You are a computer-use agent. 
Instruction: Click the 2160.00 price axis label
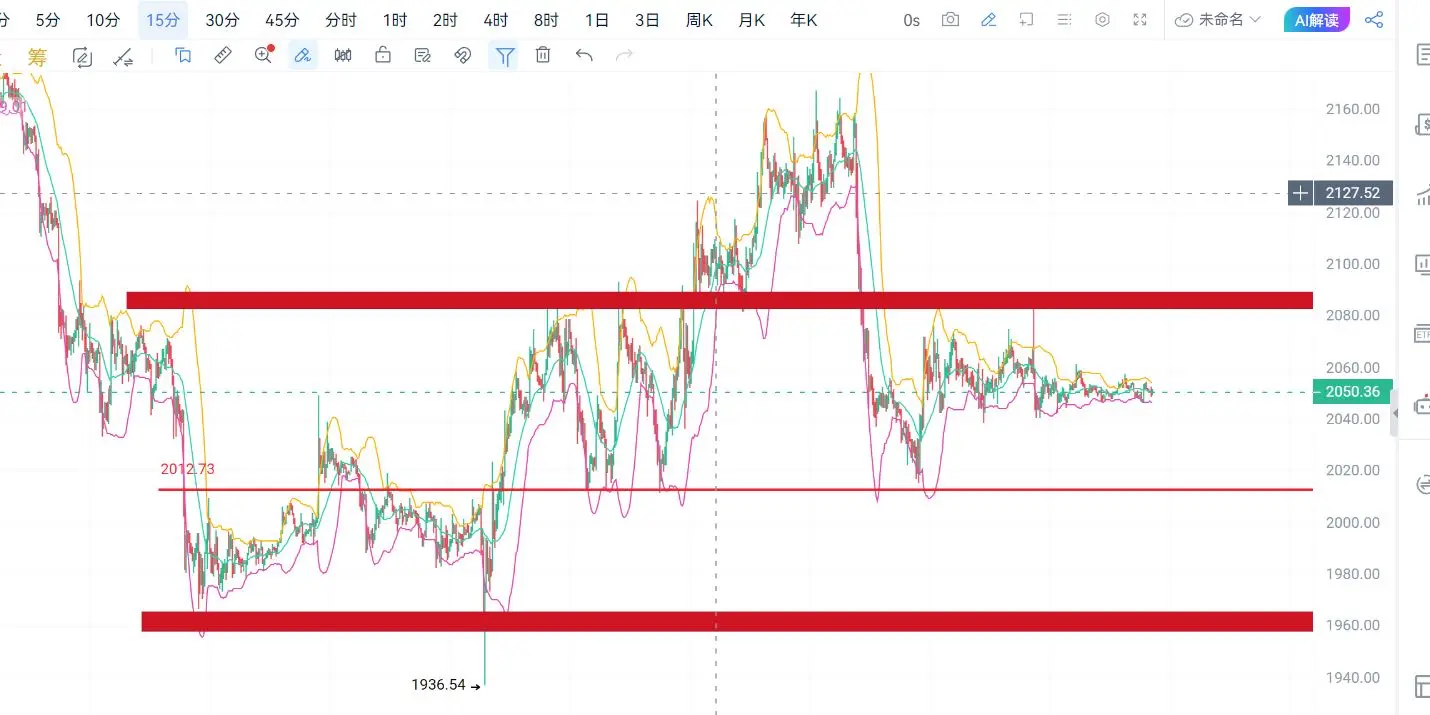(x=1353, y=109)
